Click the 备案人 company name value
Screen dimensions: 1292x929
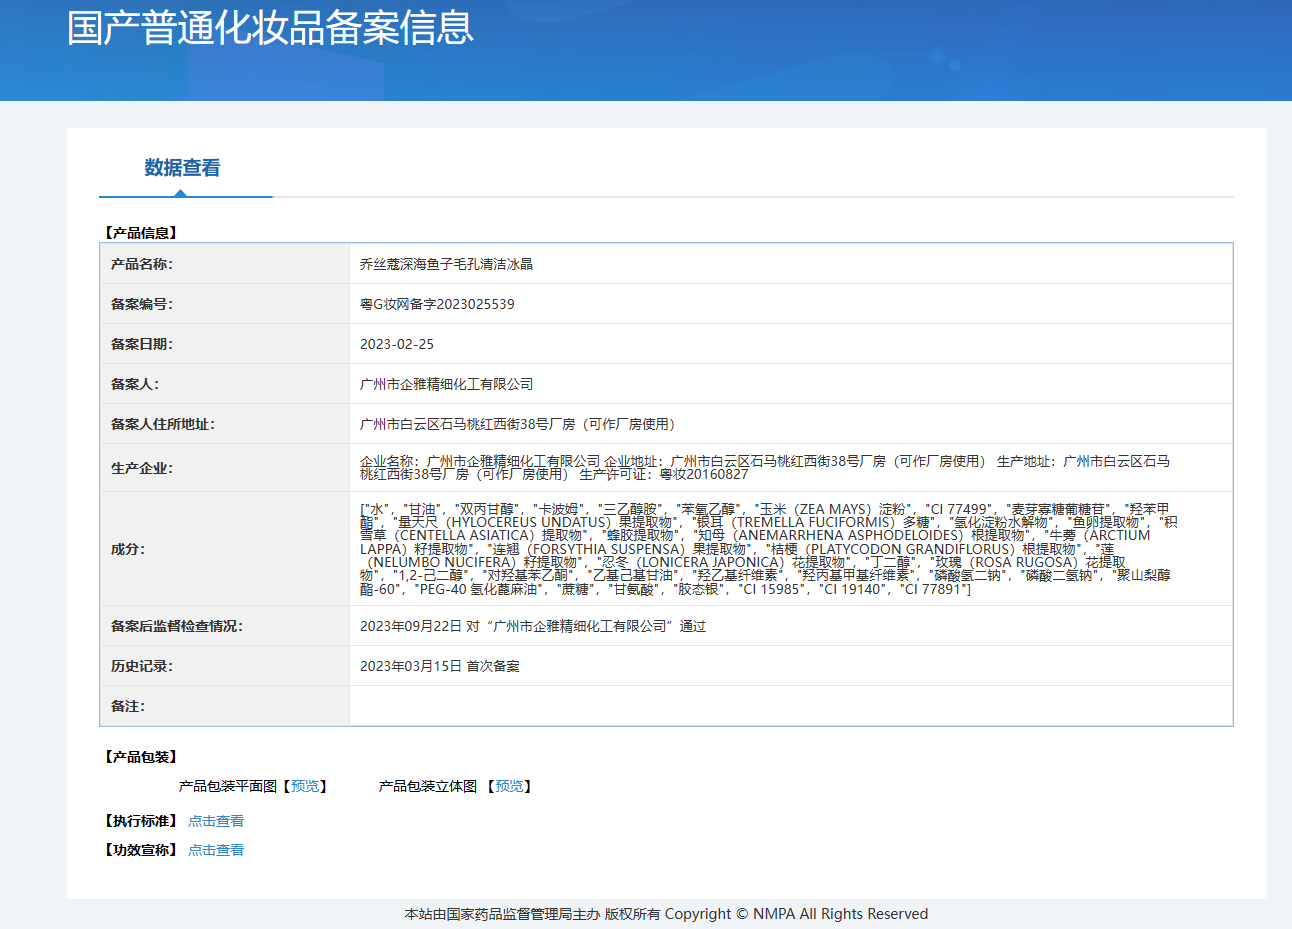446,384
